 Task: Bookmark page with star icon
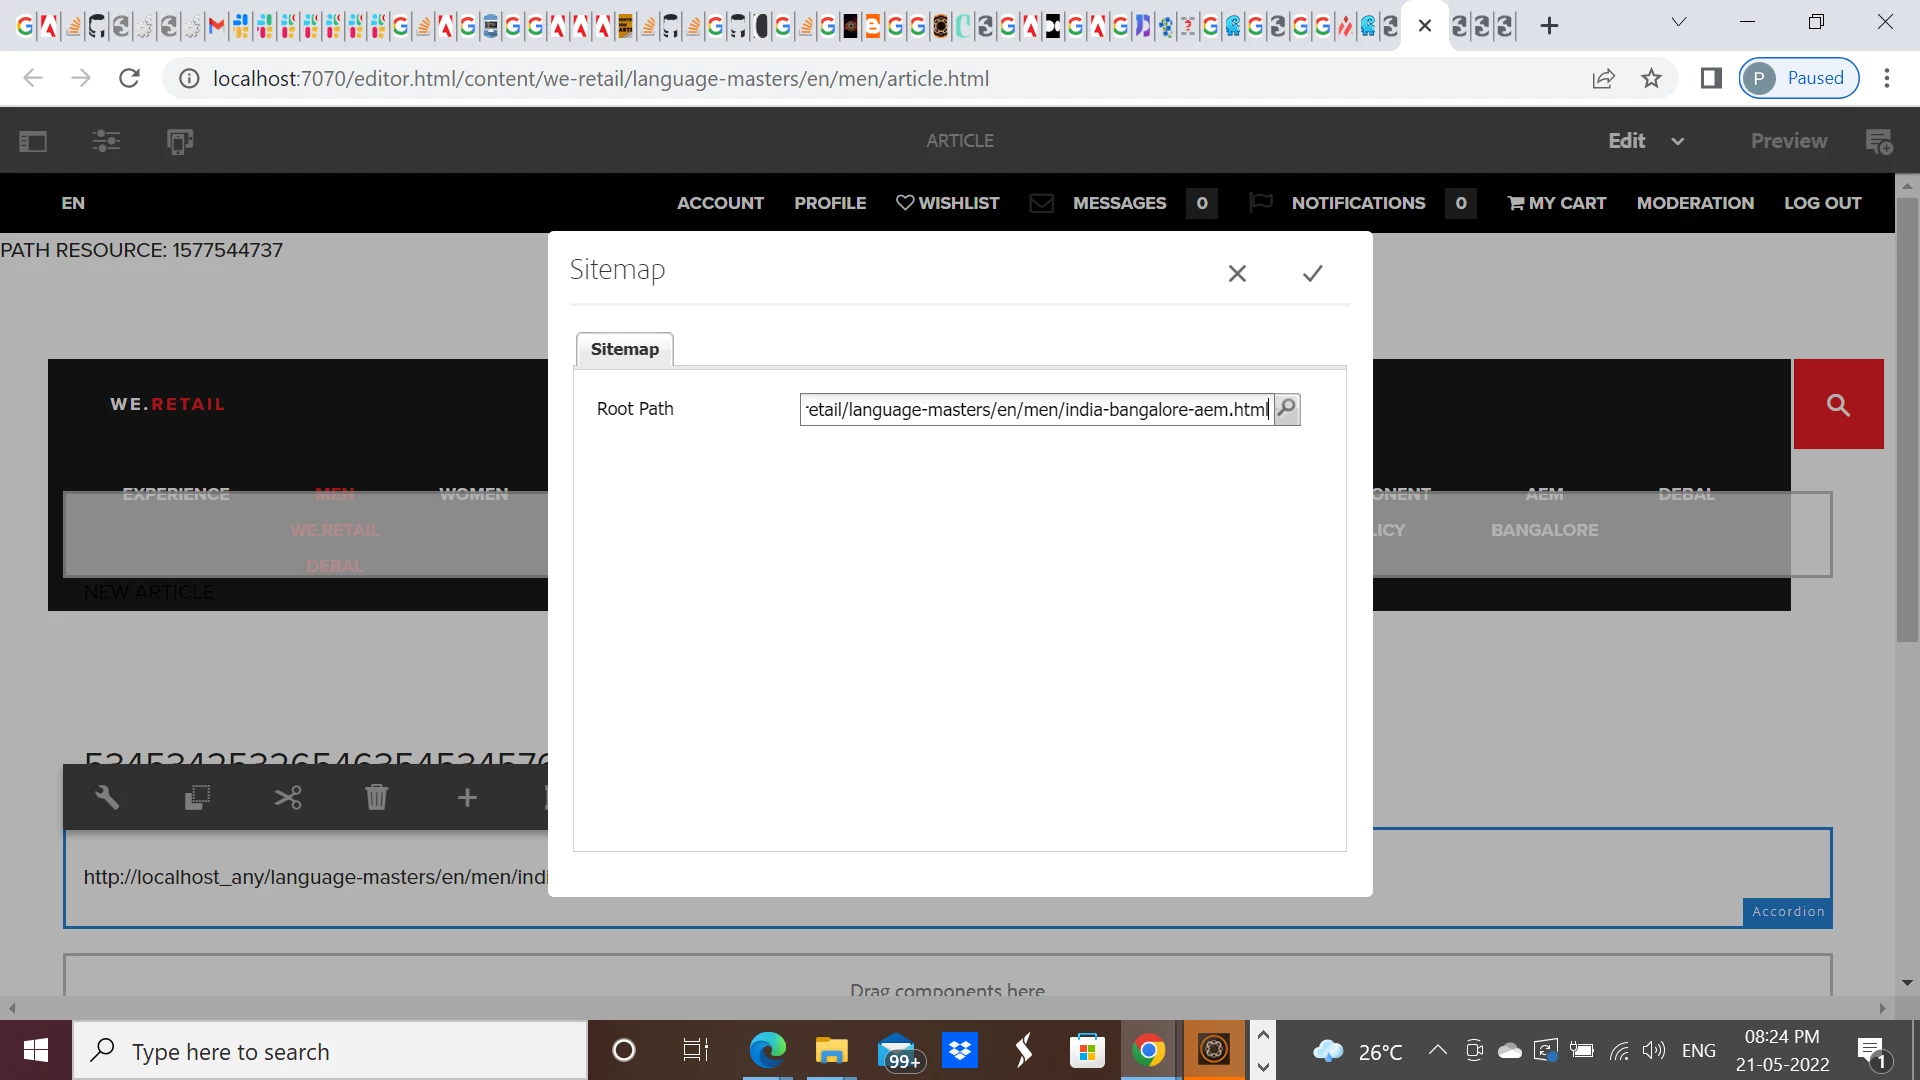click(x=1651, y=78)
